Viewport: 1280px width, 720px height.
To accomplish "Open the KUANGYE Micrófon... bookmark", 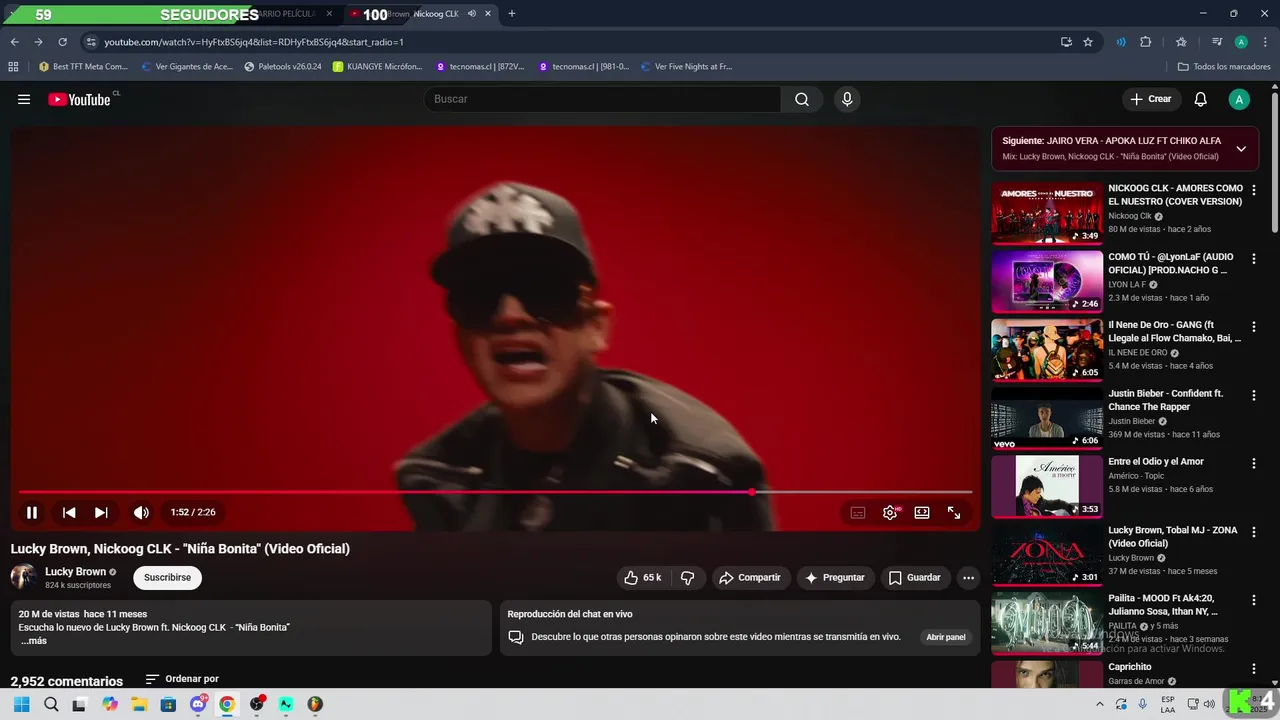I will click(x=377, y=67).
